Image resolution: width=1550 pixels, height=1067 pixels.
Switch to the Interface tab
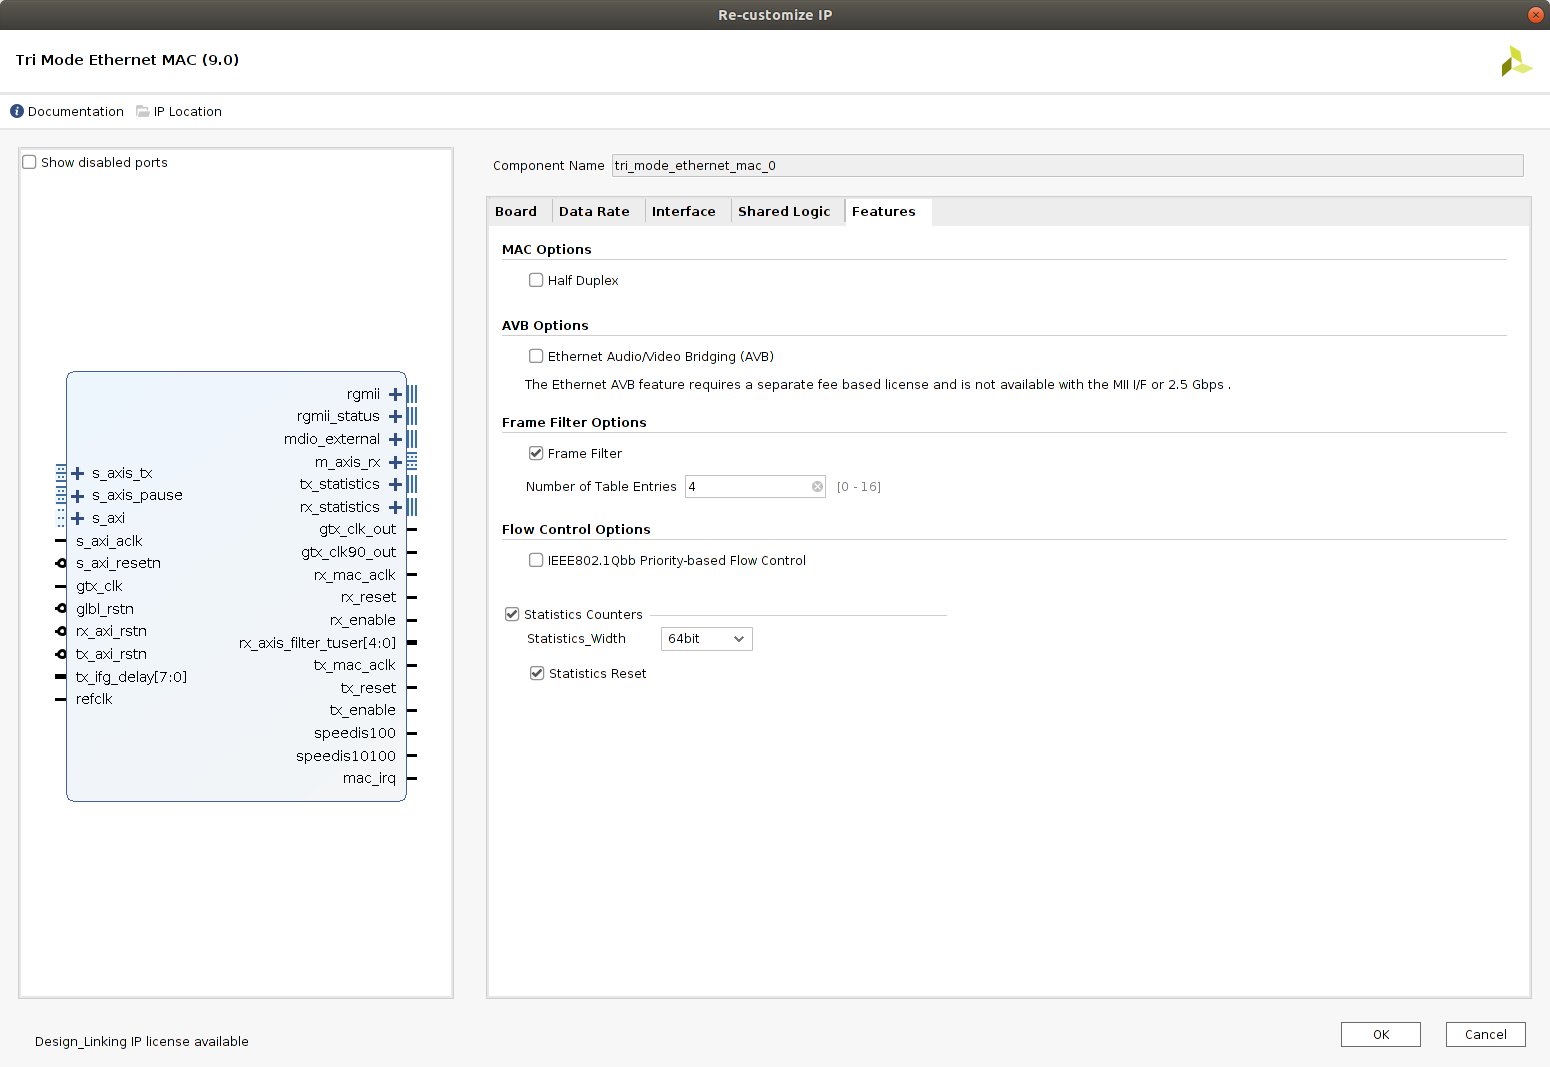coord(684,211)
